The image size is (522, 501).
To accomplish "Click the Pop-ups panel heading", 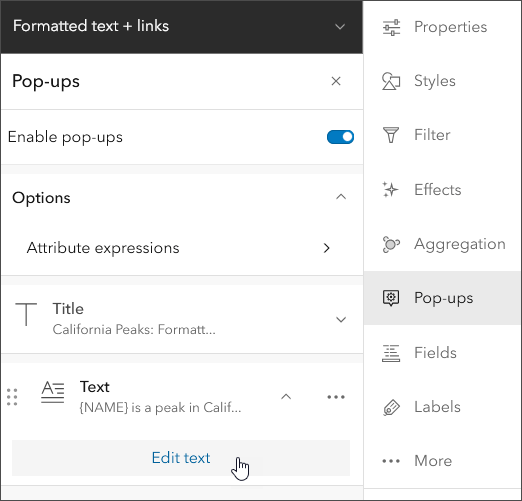I will (x=46, y=81).
